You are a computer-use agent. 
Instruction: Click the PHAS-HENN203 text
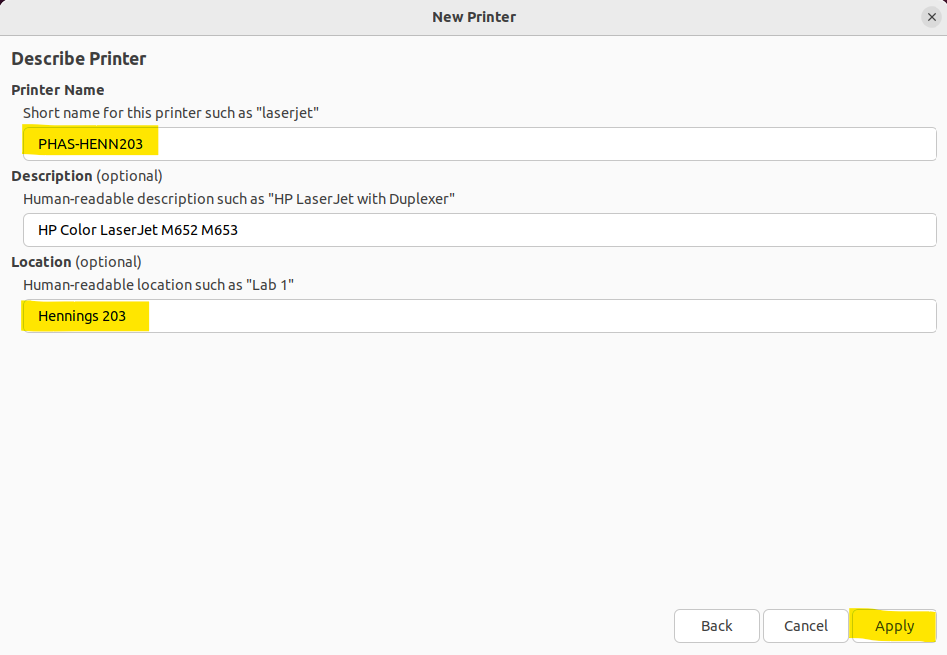point(91,144)
